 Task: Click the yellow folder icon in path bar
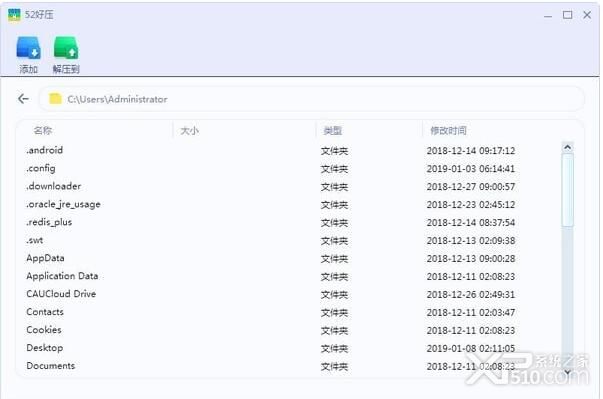coord(55,99)
